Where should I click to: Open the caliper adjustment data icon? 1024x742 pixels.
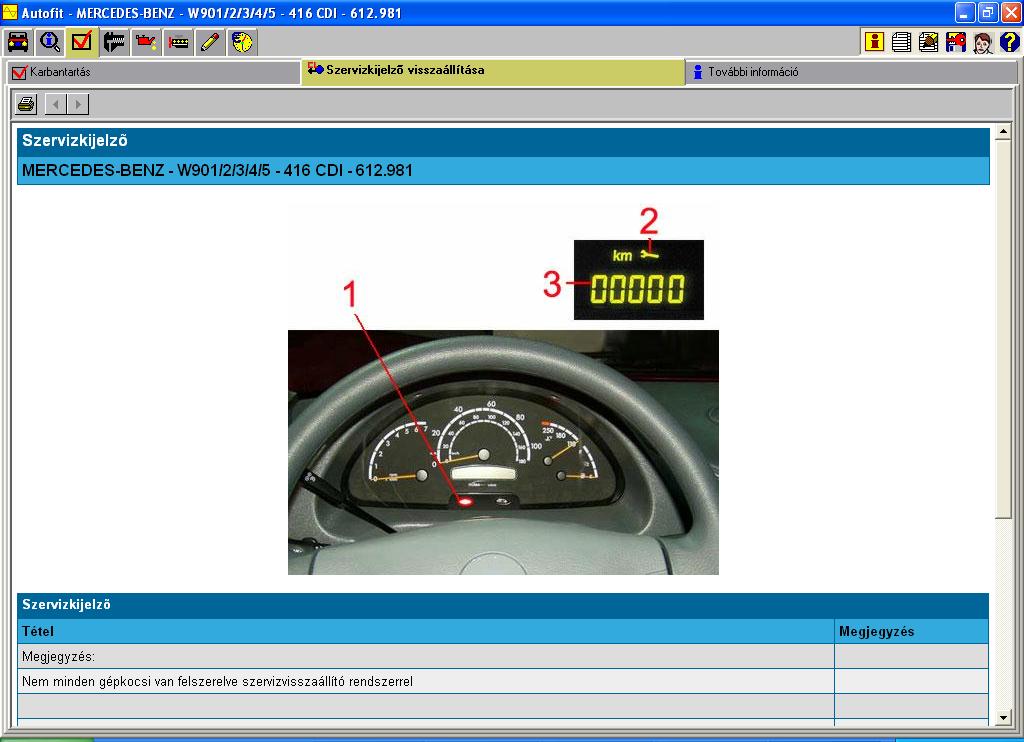[x=114, y=42]
